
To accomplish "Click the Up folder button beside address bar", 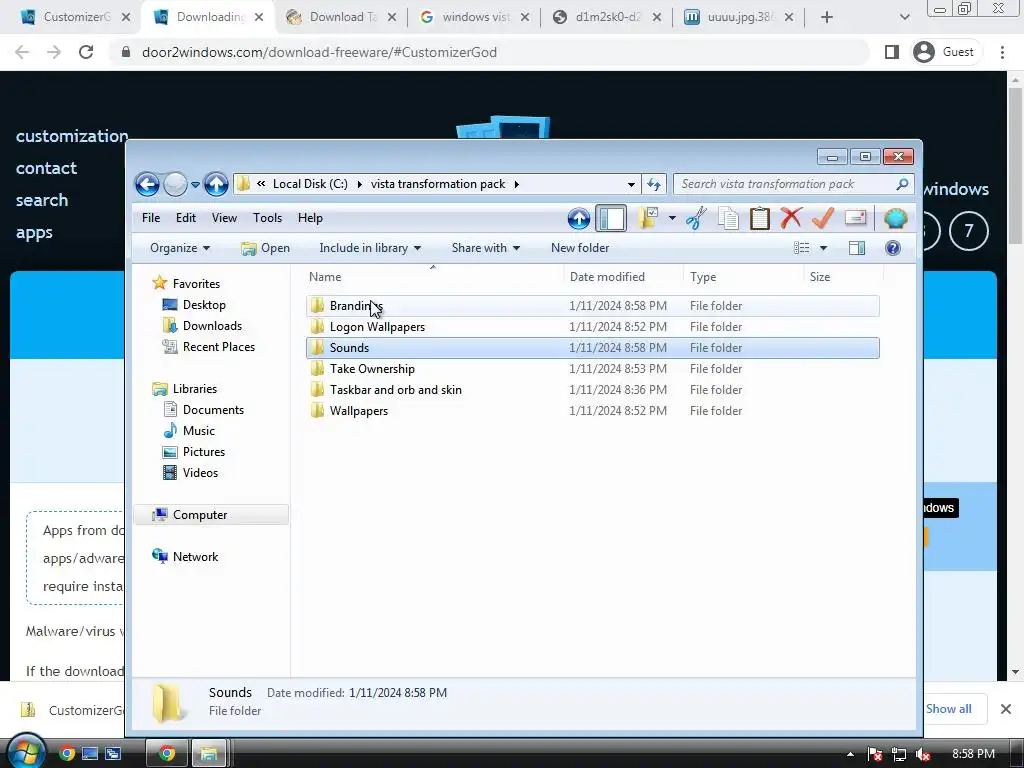I will tap(216, 185).
